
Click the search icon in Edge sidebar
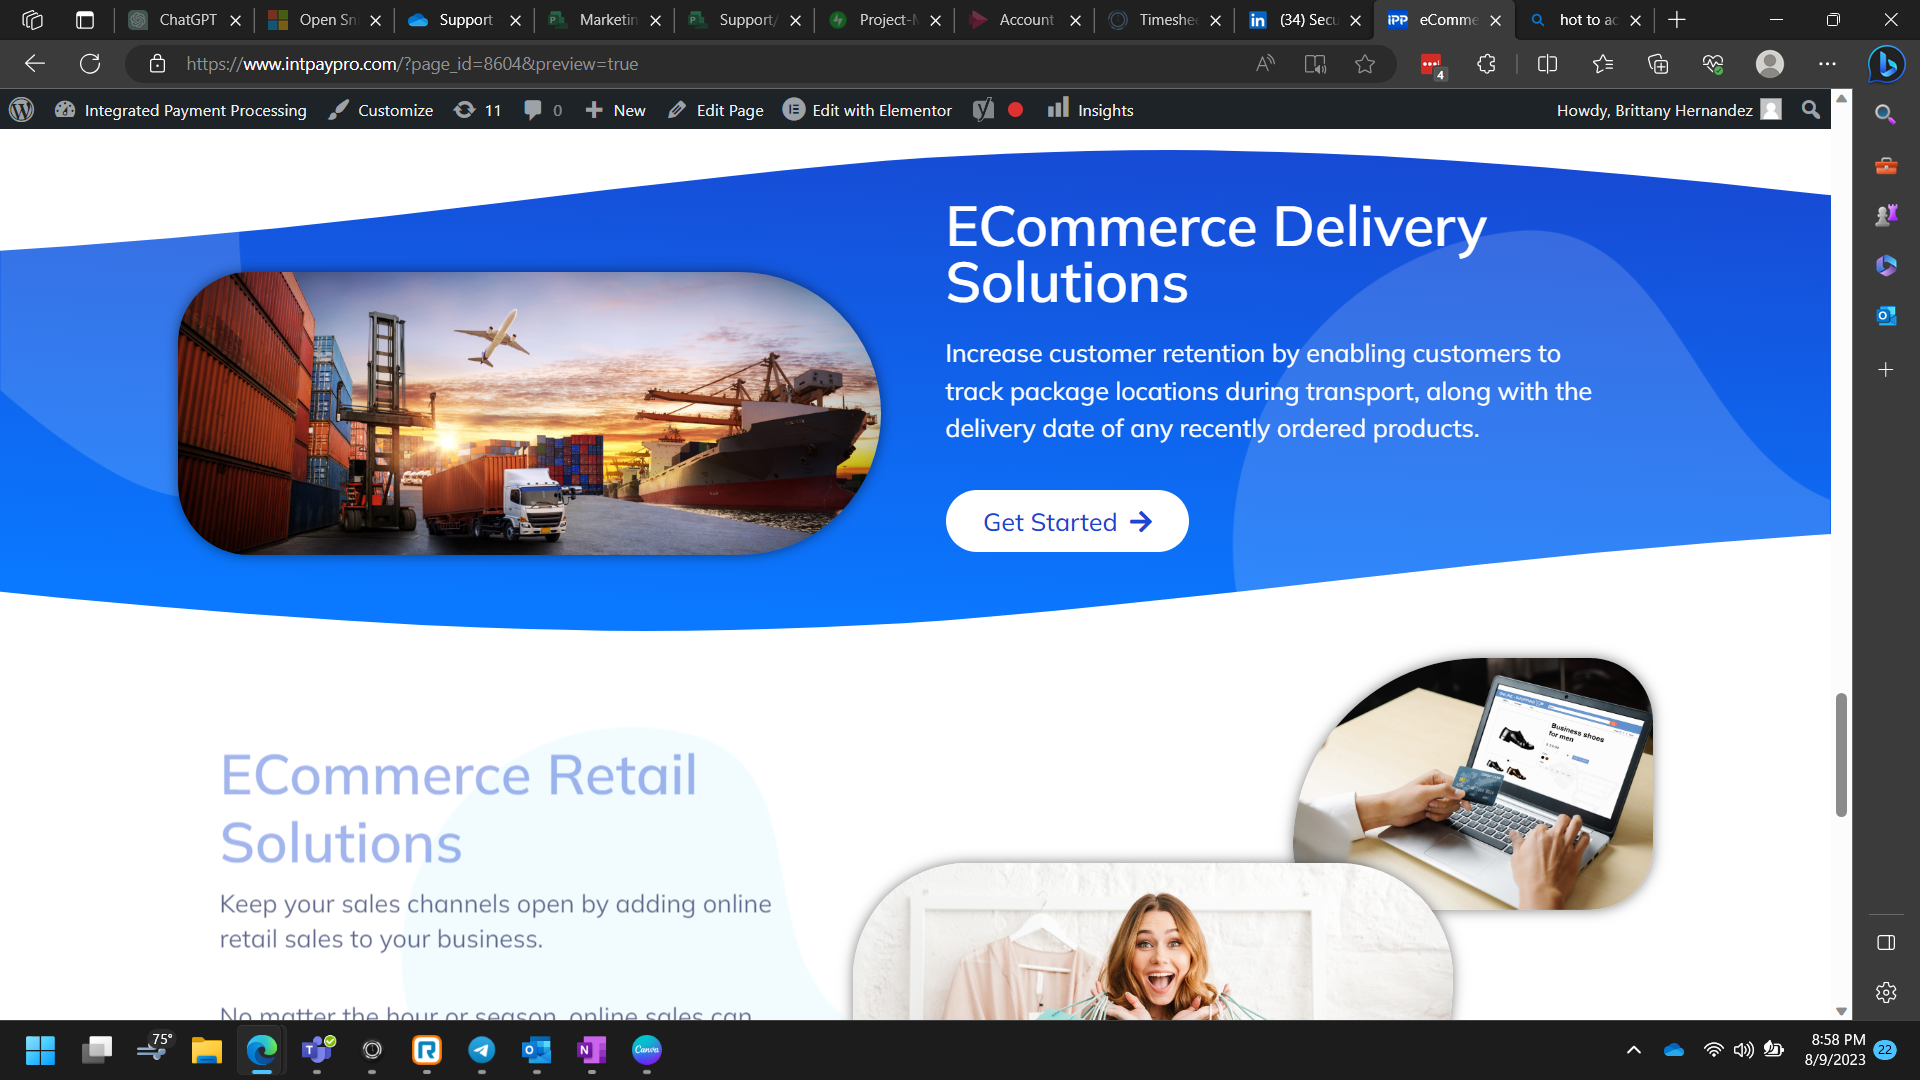1886,115
